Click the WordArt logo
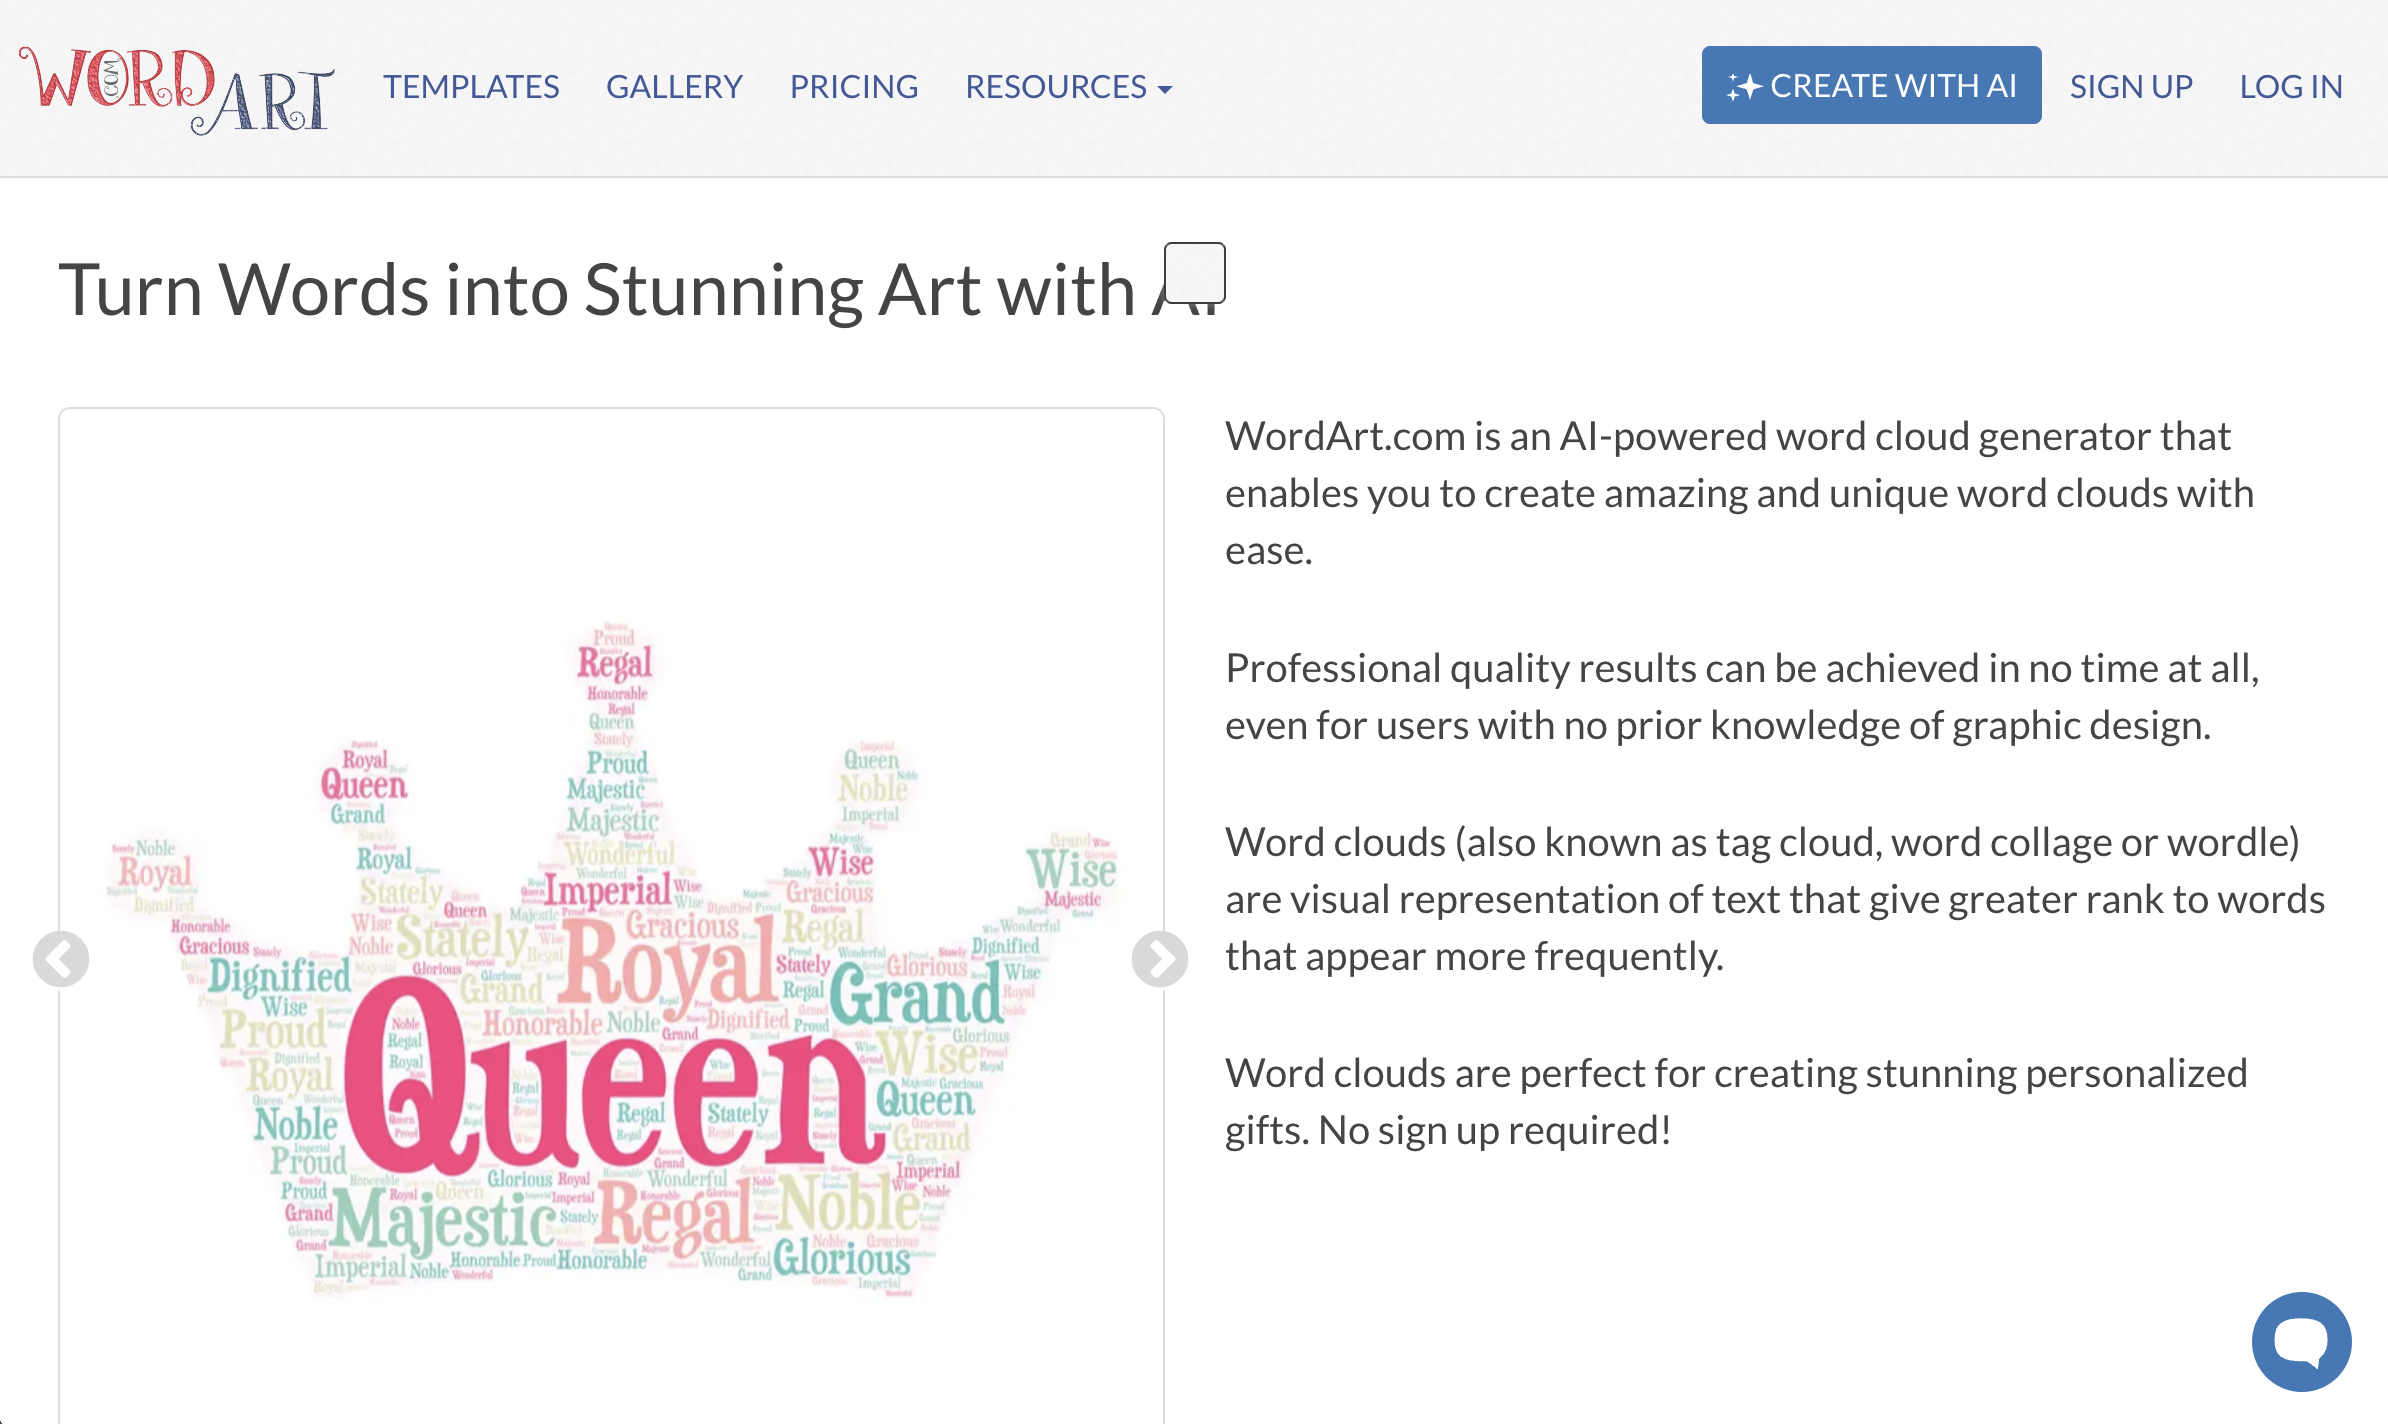 176,88
